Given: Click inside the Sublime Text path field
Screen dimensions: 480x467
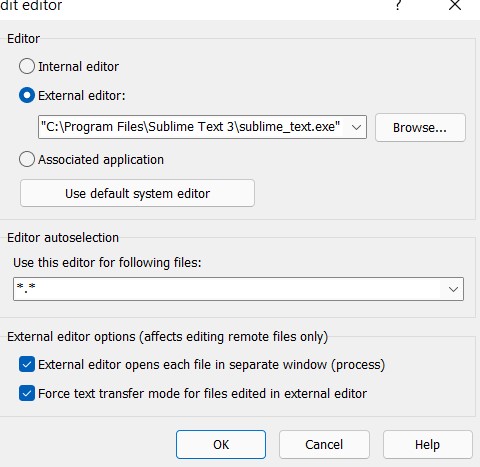Looking at the screenshot, I should [193, 127].
